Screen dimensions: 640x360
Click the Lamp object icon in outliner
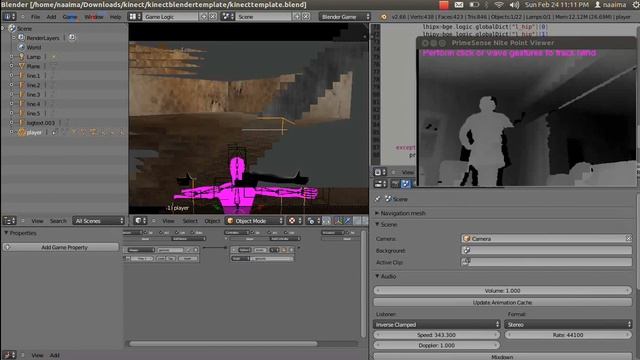tap(21, 56)
